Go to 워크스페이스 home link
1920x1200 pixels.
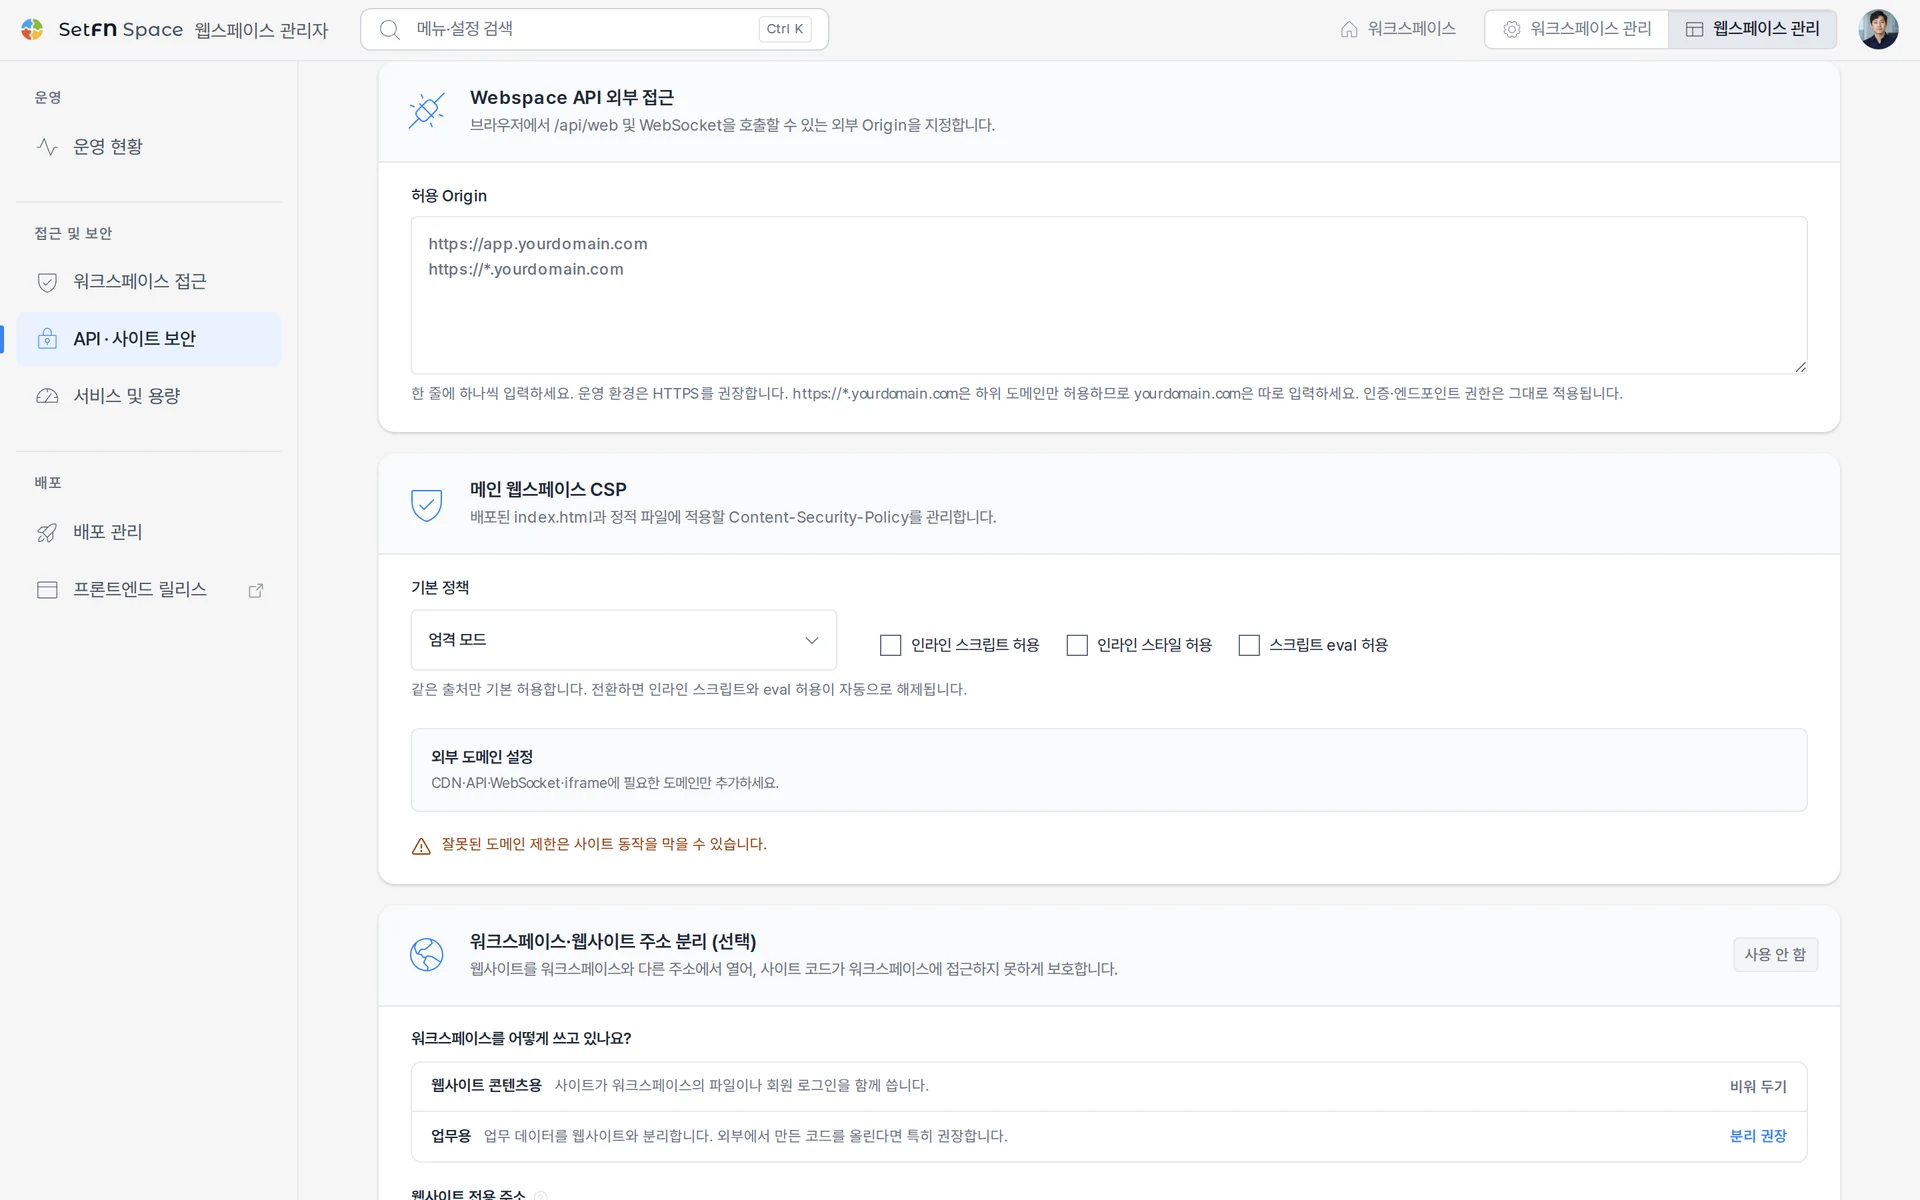(1398, 29)
